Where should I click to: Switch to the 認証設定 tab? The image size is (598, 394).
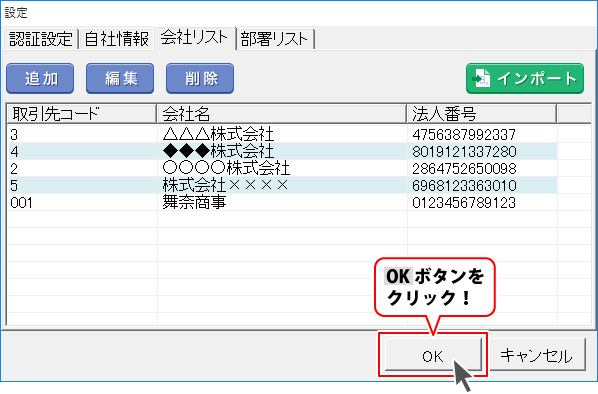click(41, 39)
